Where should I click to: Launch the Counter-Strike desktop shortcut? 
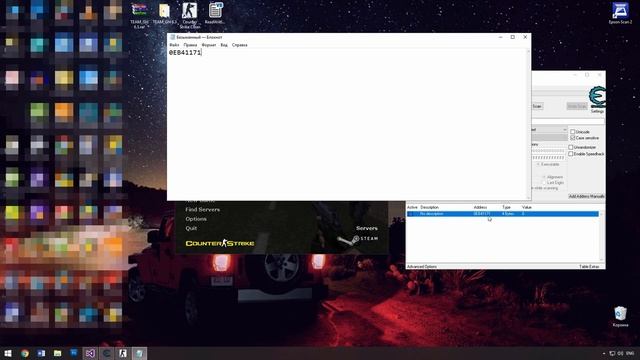[x=189, y=16]
